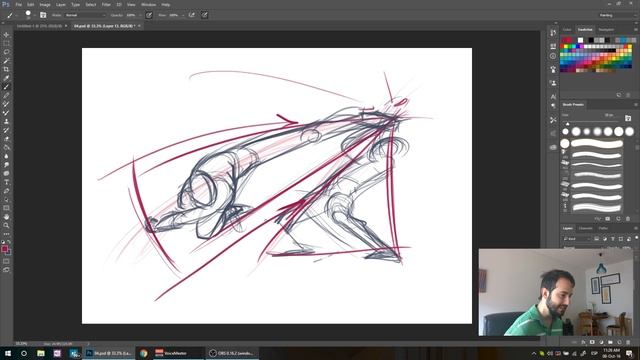Click the brush Size slider in Brush Presets
The height and width of the screenshot is (360, 640).
pos(592,121)
